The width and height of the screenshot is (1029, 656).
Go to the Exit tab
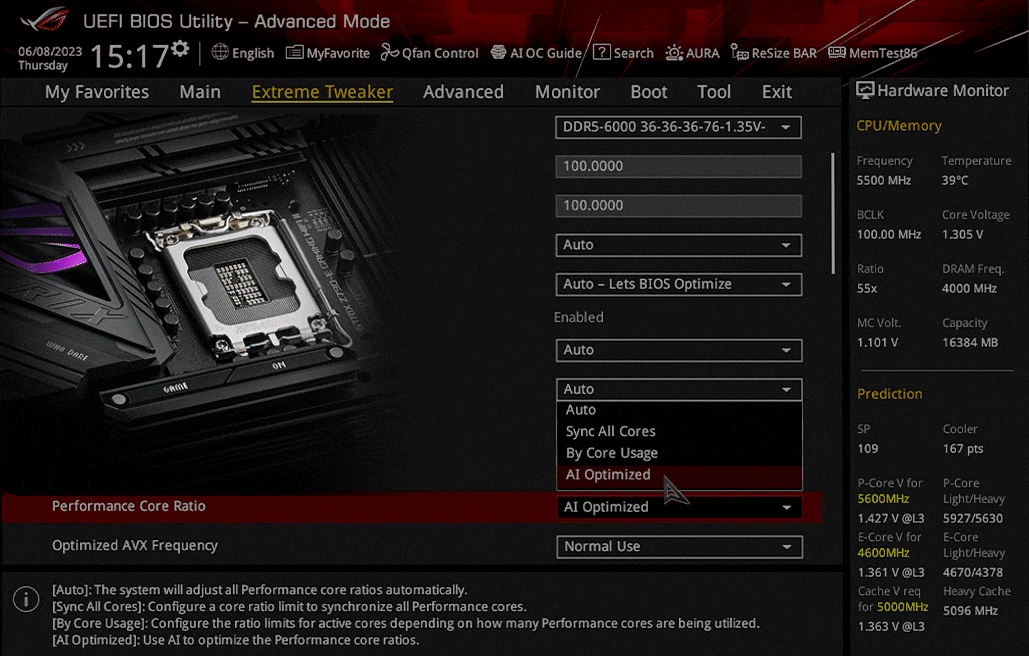pyautogui.click(x=777, y=92)
